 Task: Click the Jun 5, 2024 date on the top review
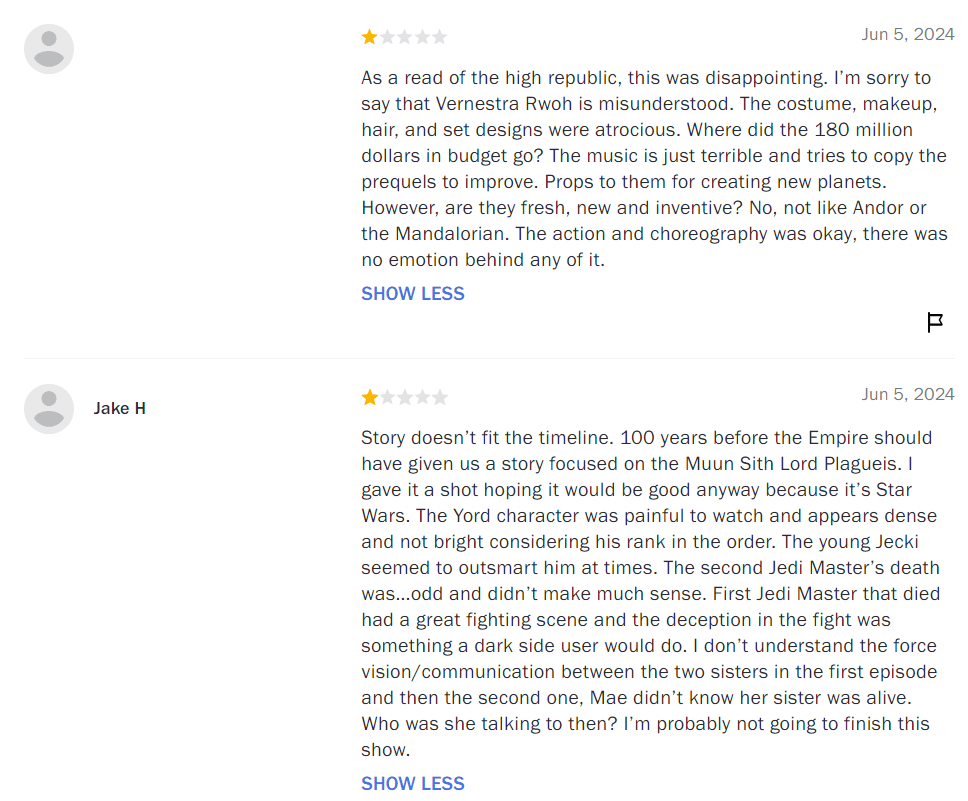pos(908,34)
